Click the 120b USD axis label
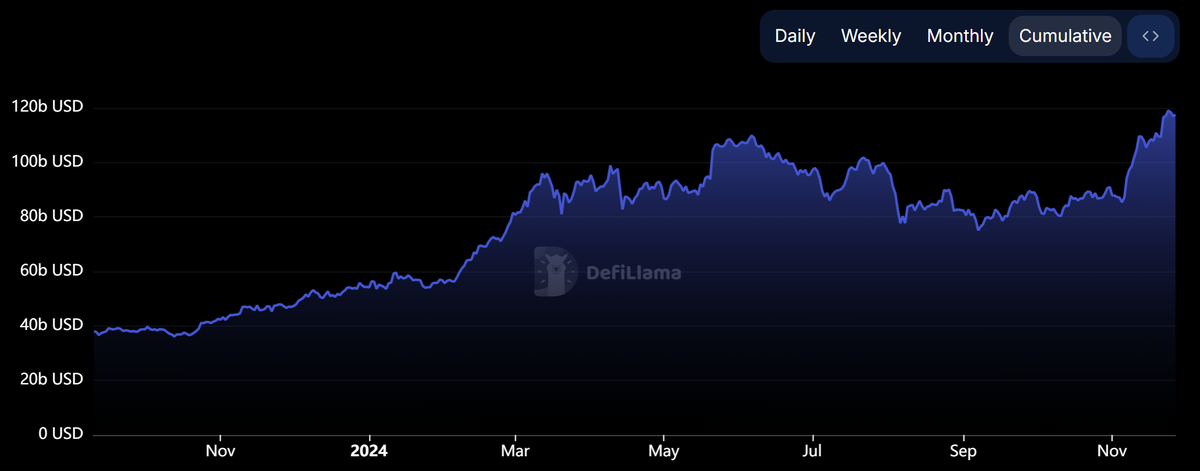This screenshot has height=471, width=1200. click(46, 107)
